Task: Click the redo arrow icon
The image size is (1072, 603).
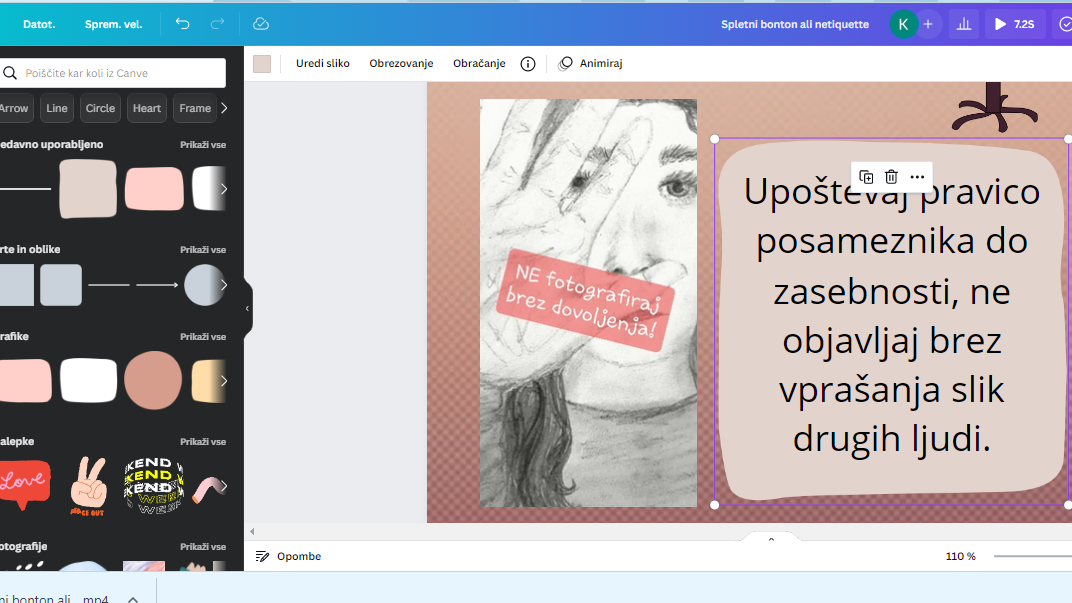Action: coord(217,24)
